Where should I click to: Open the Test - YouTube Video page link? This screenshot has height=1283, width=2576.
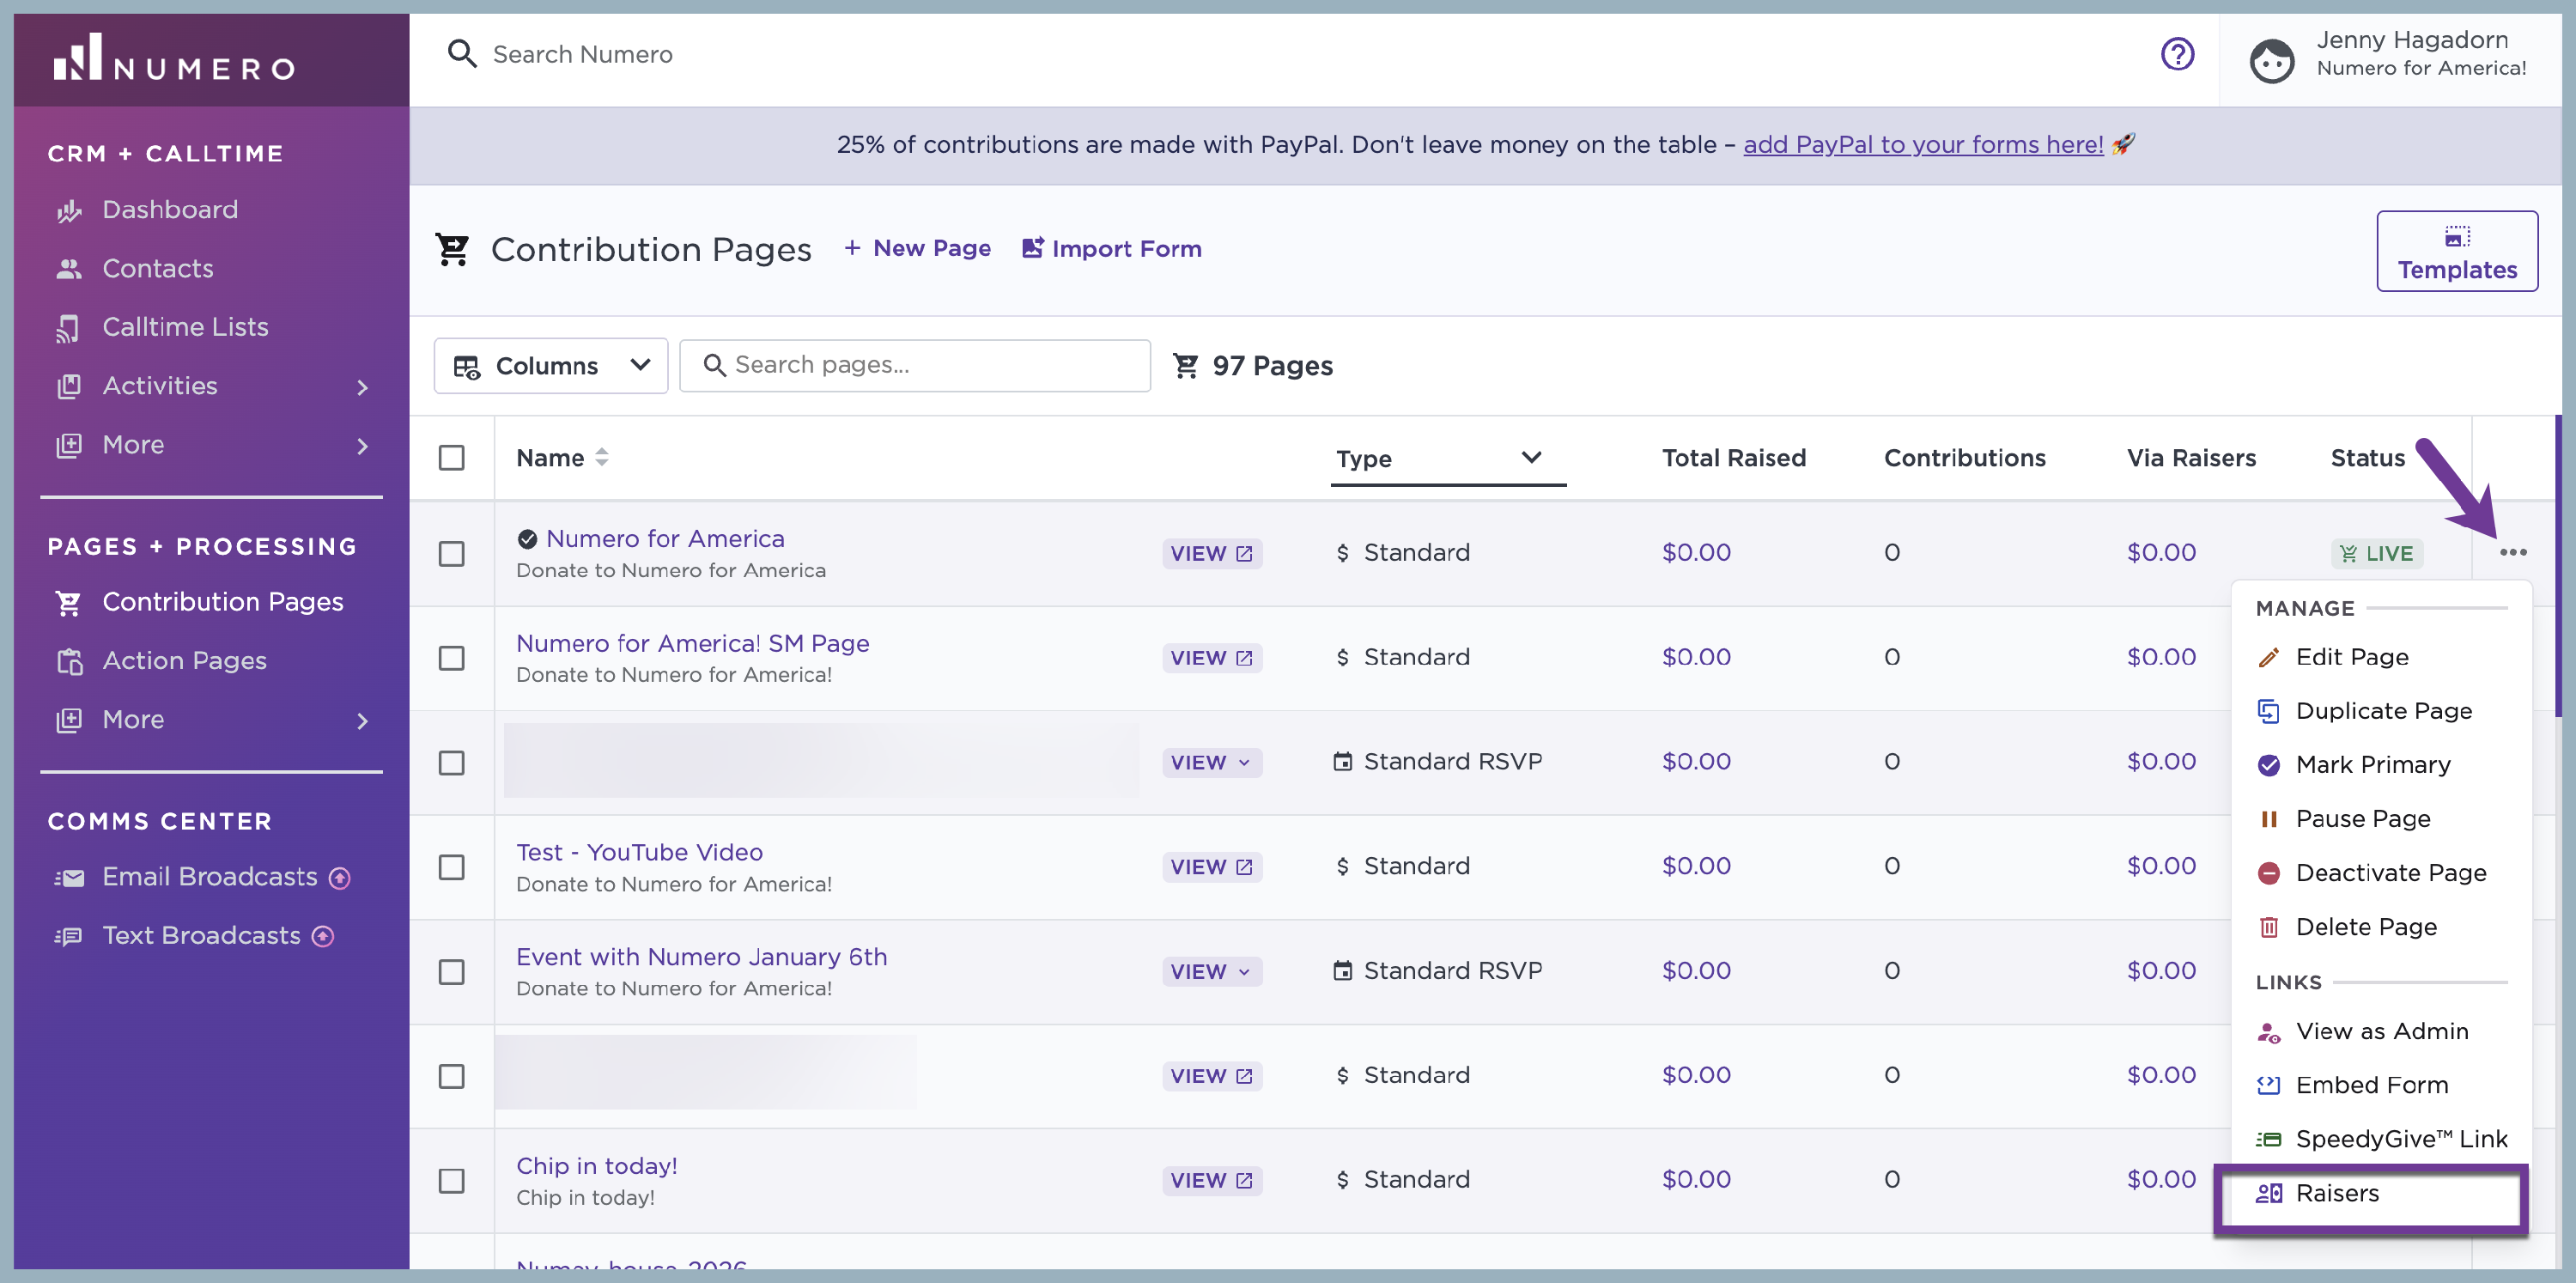[639, 852]
